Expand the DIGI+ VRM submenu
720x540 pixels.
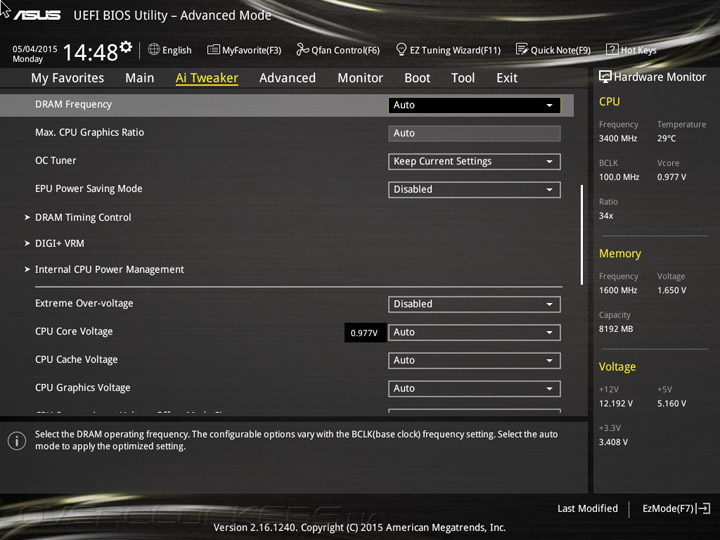(60, 243)
